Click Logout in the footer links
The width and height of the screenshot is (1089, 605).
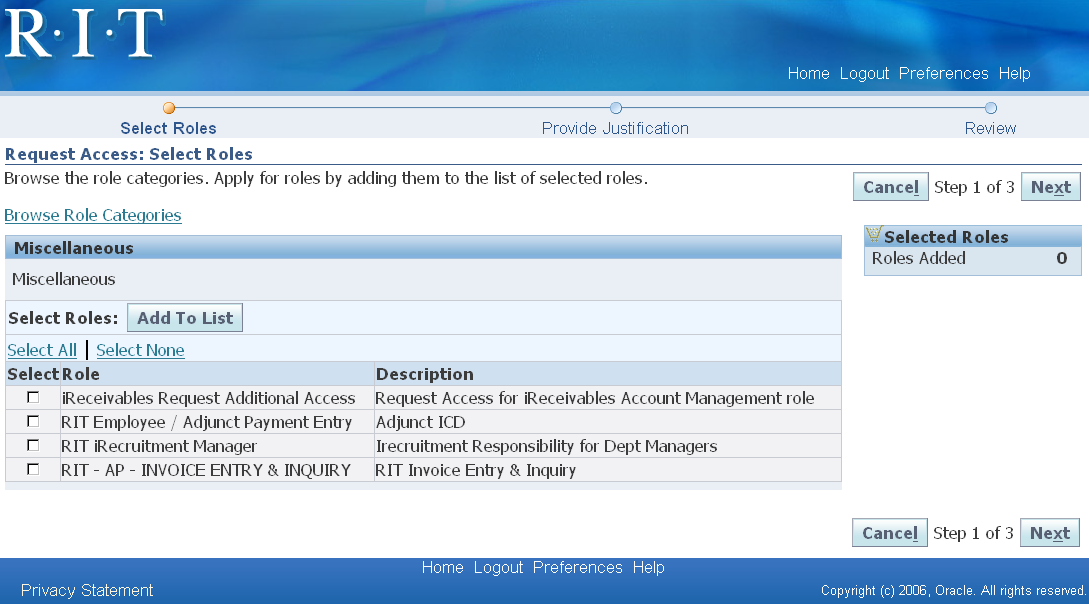click(x=498, y=568)
